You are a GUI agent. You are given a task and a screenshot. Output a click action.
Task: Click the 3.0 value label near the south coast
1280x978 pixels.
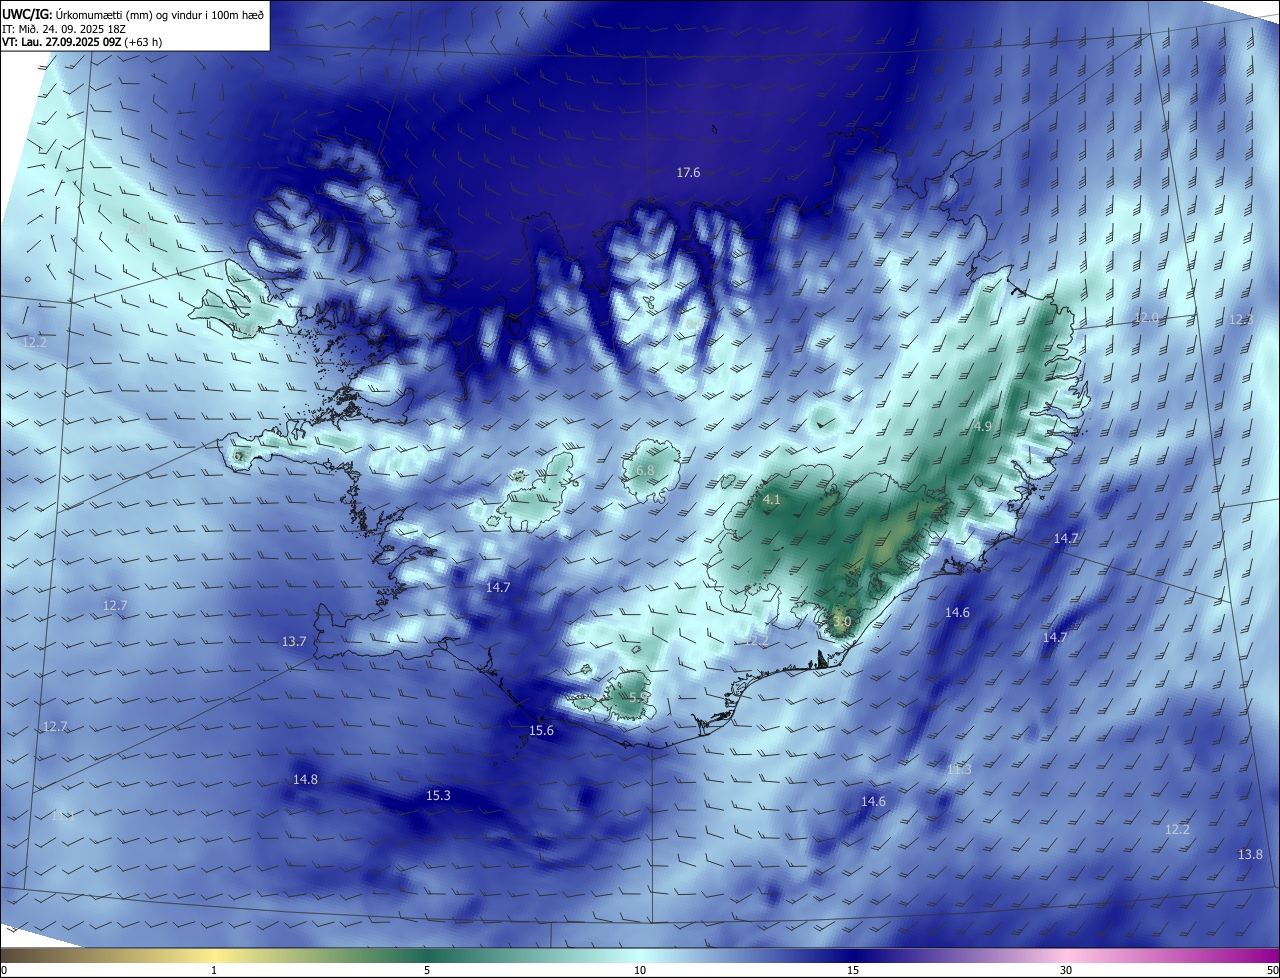click(842, 622)
